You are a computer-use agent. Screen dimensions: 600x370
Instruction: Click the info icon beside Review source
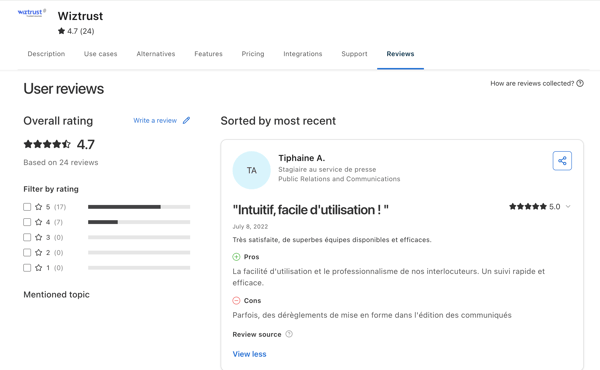coord(289,334)
